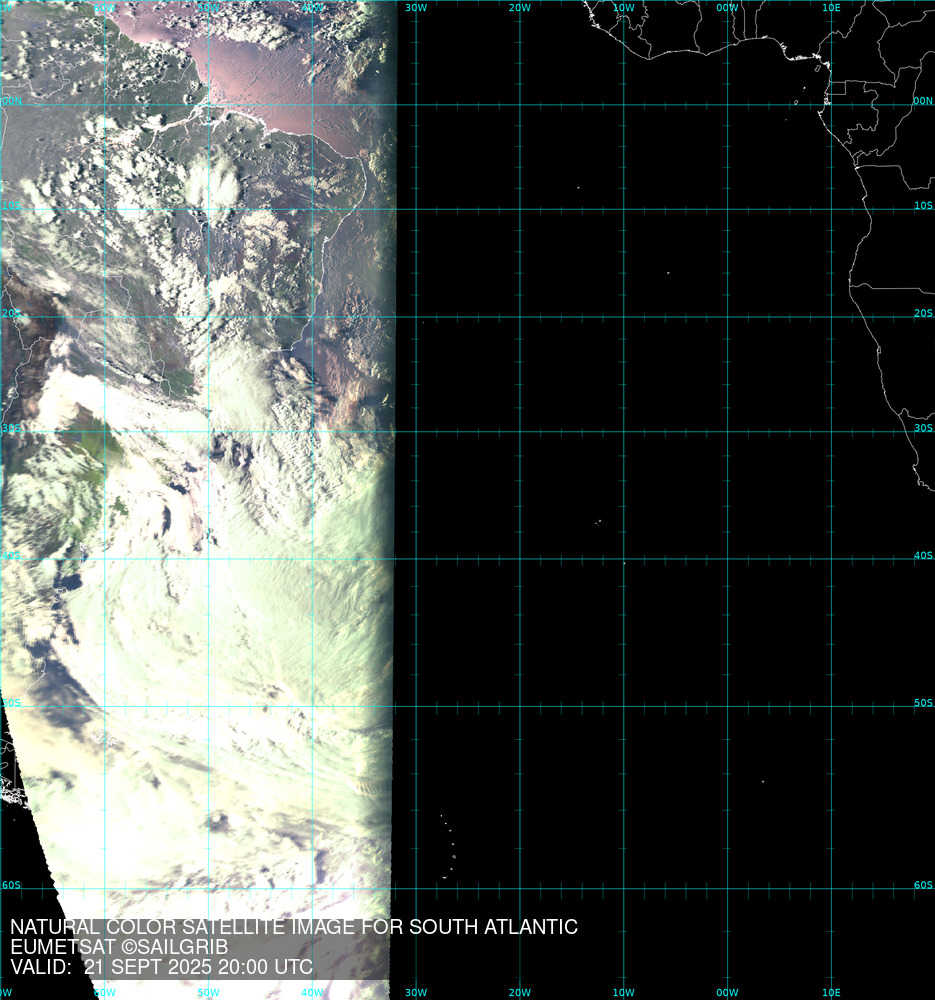Click the 50S latitude label on the right
The width and height of the screenshot is (935, 1000).
(x=923, y=703)
